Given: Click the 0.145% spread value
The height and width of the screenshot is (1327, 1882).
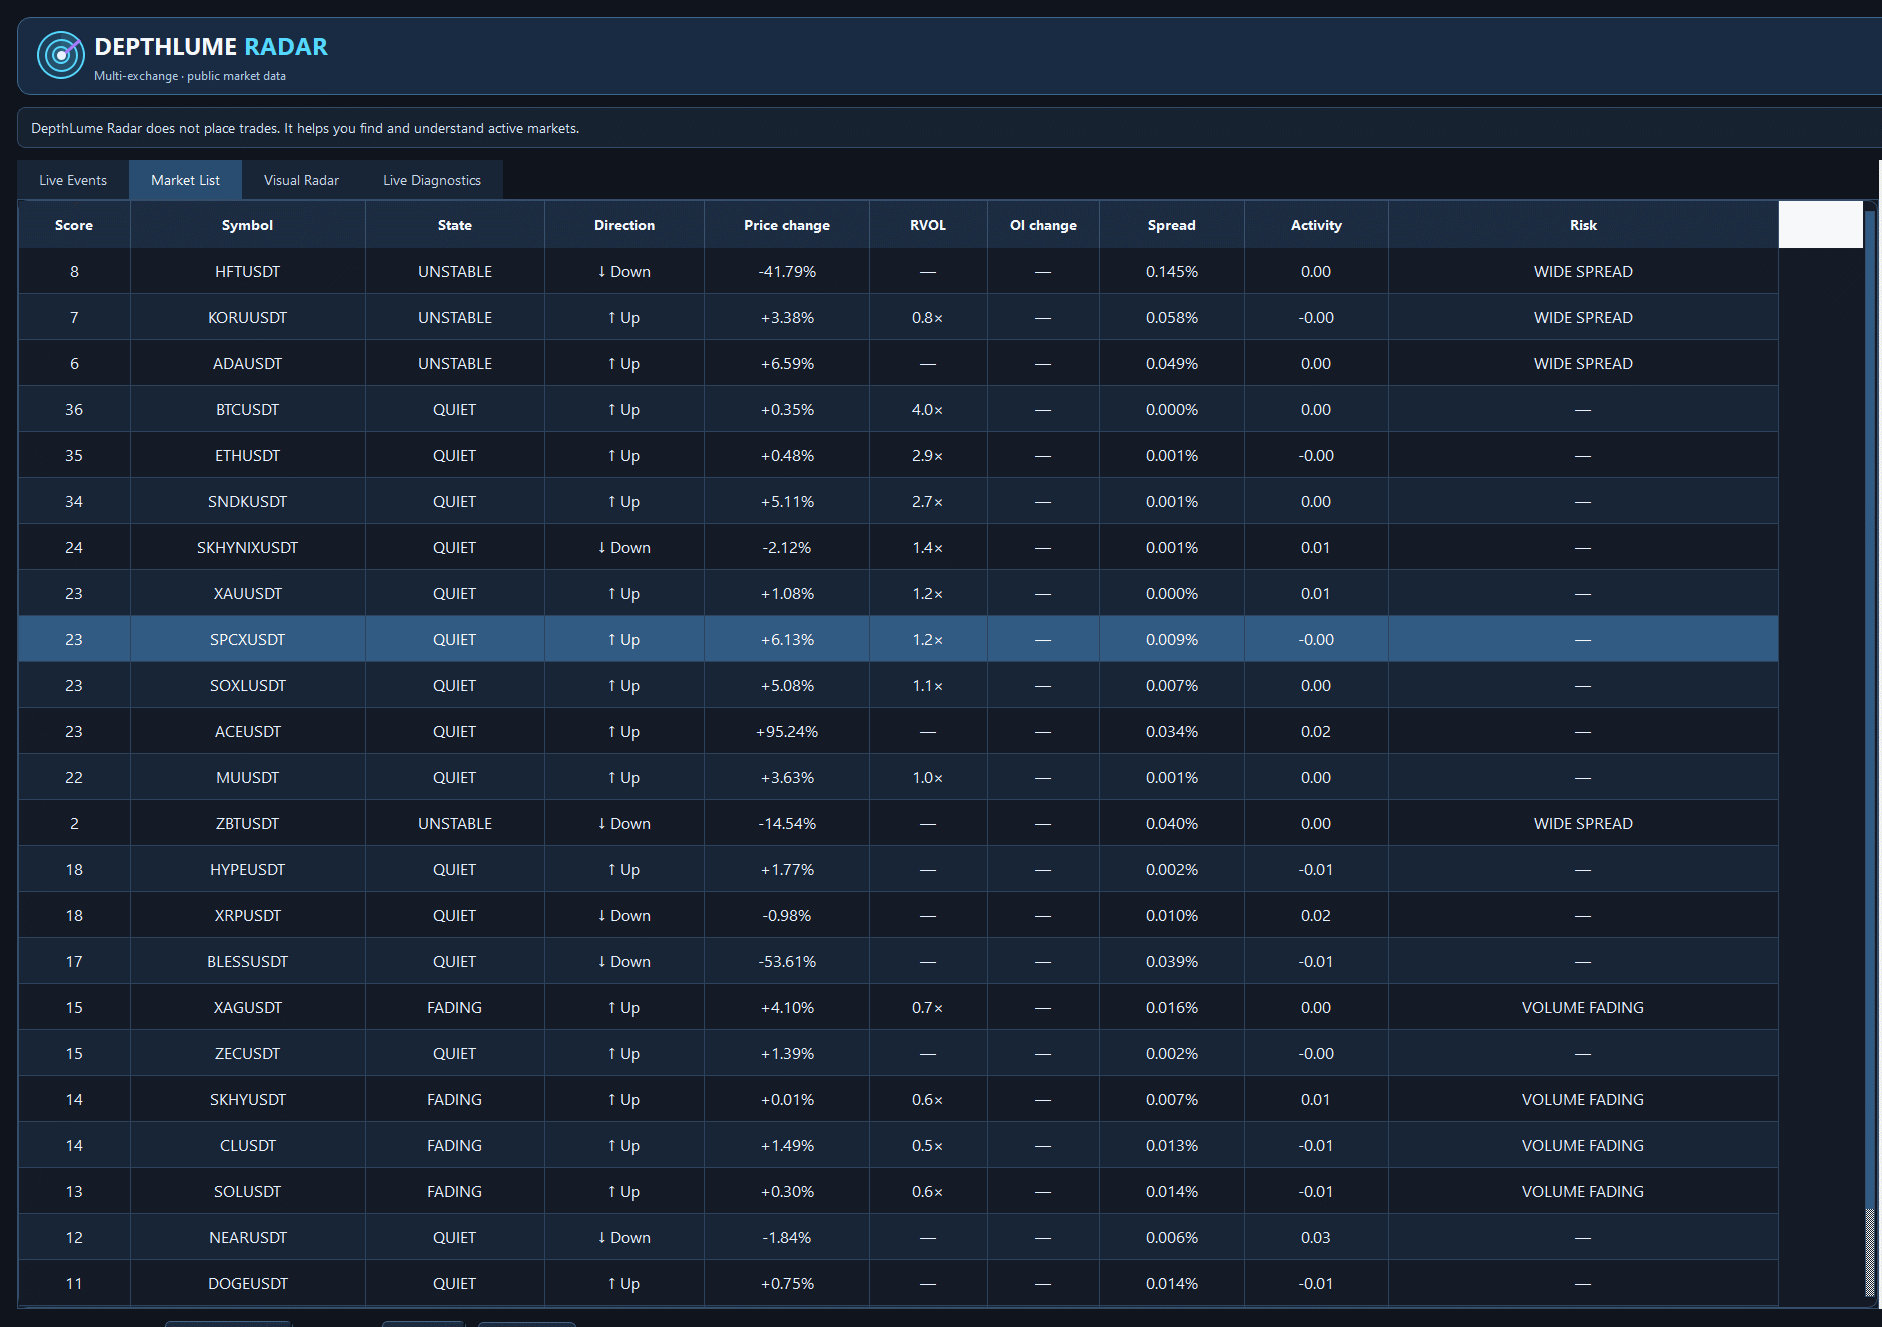Looking at the screenshot, I should [x=1172, y=272].
